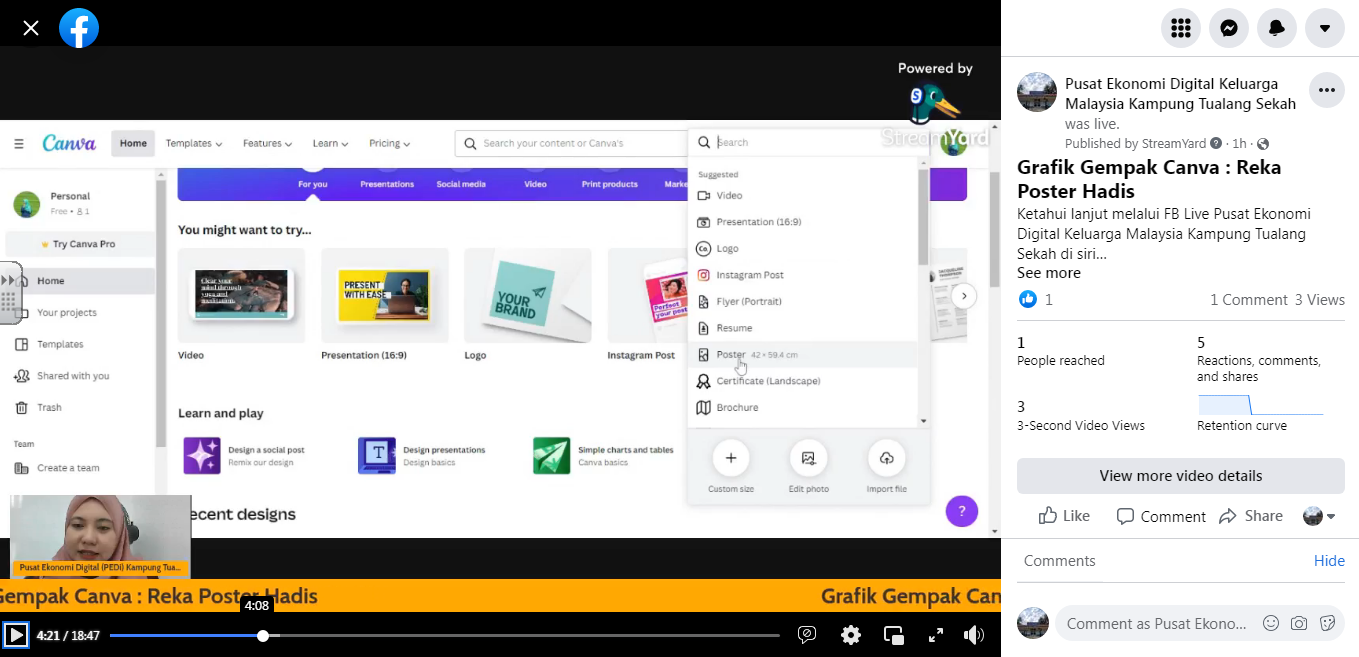Open the Video design thumbnail

(x=241, y=295)
